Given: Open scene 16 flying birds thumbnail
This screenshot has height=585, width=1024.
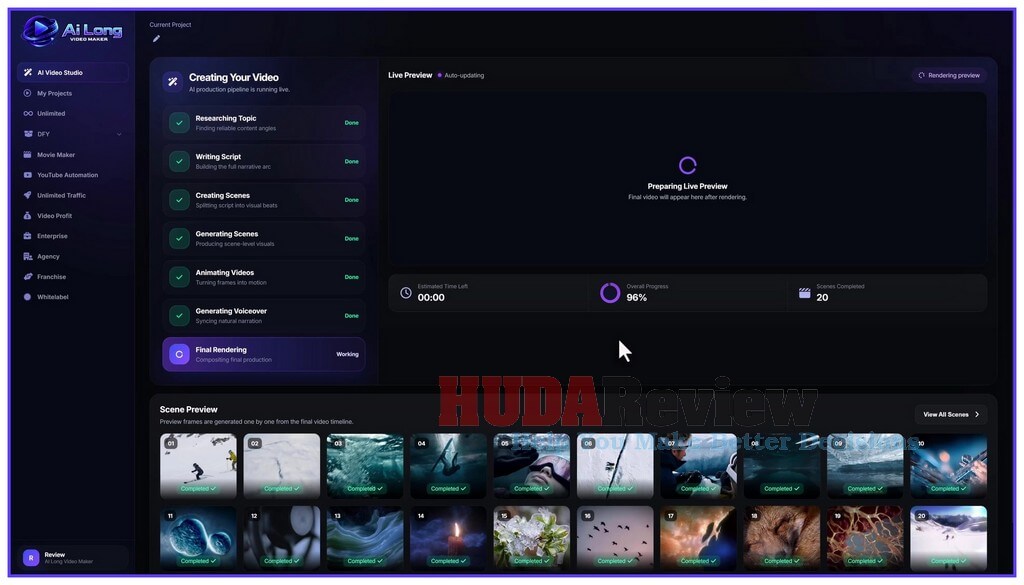Looking at the screenshot, I should (x=615, y=538).
